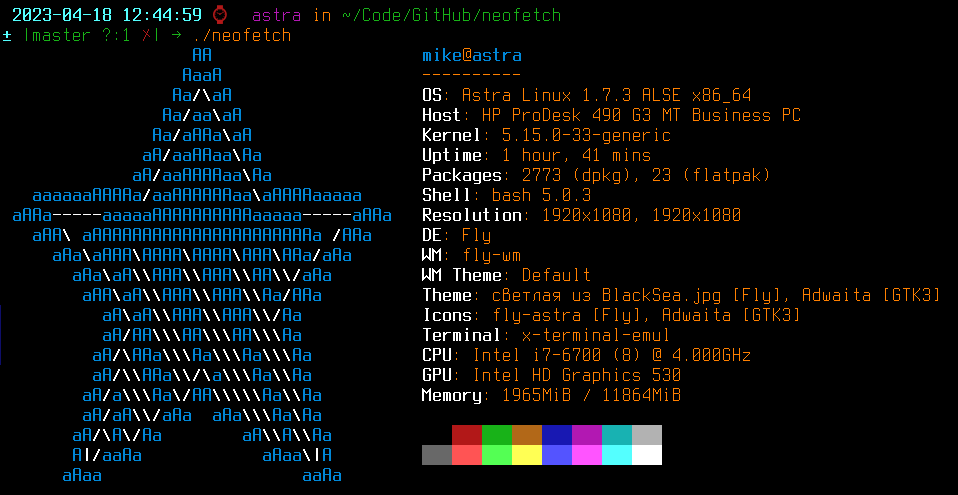The width and height of the screenshot is (958, 495).
Task: Select the dark red color block
Action: click(467, 435)
